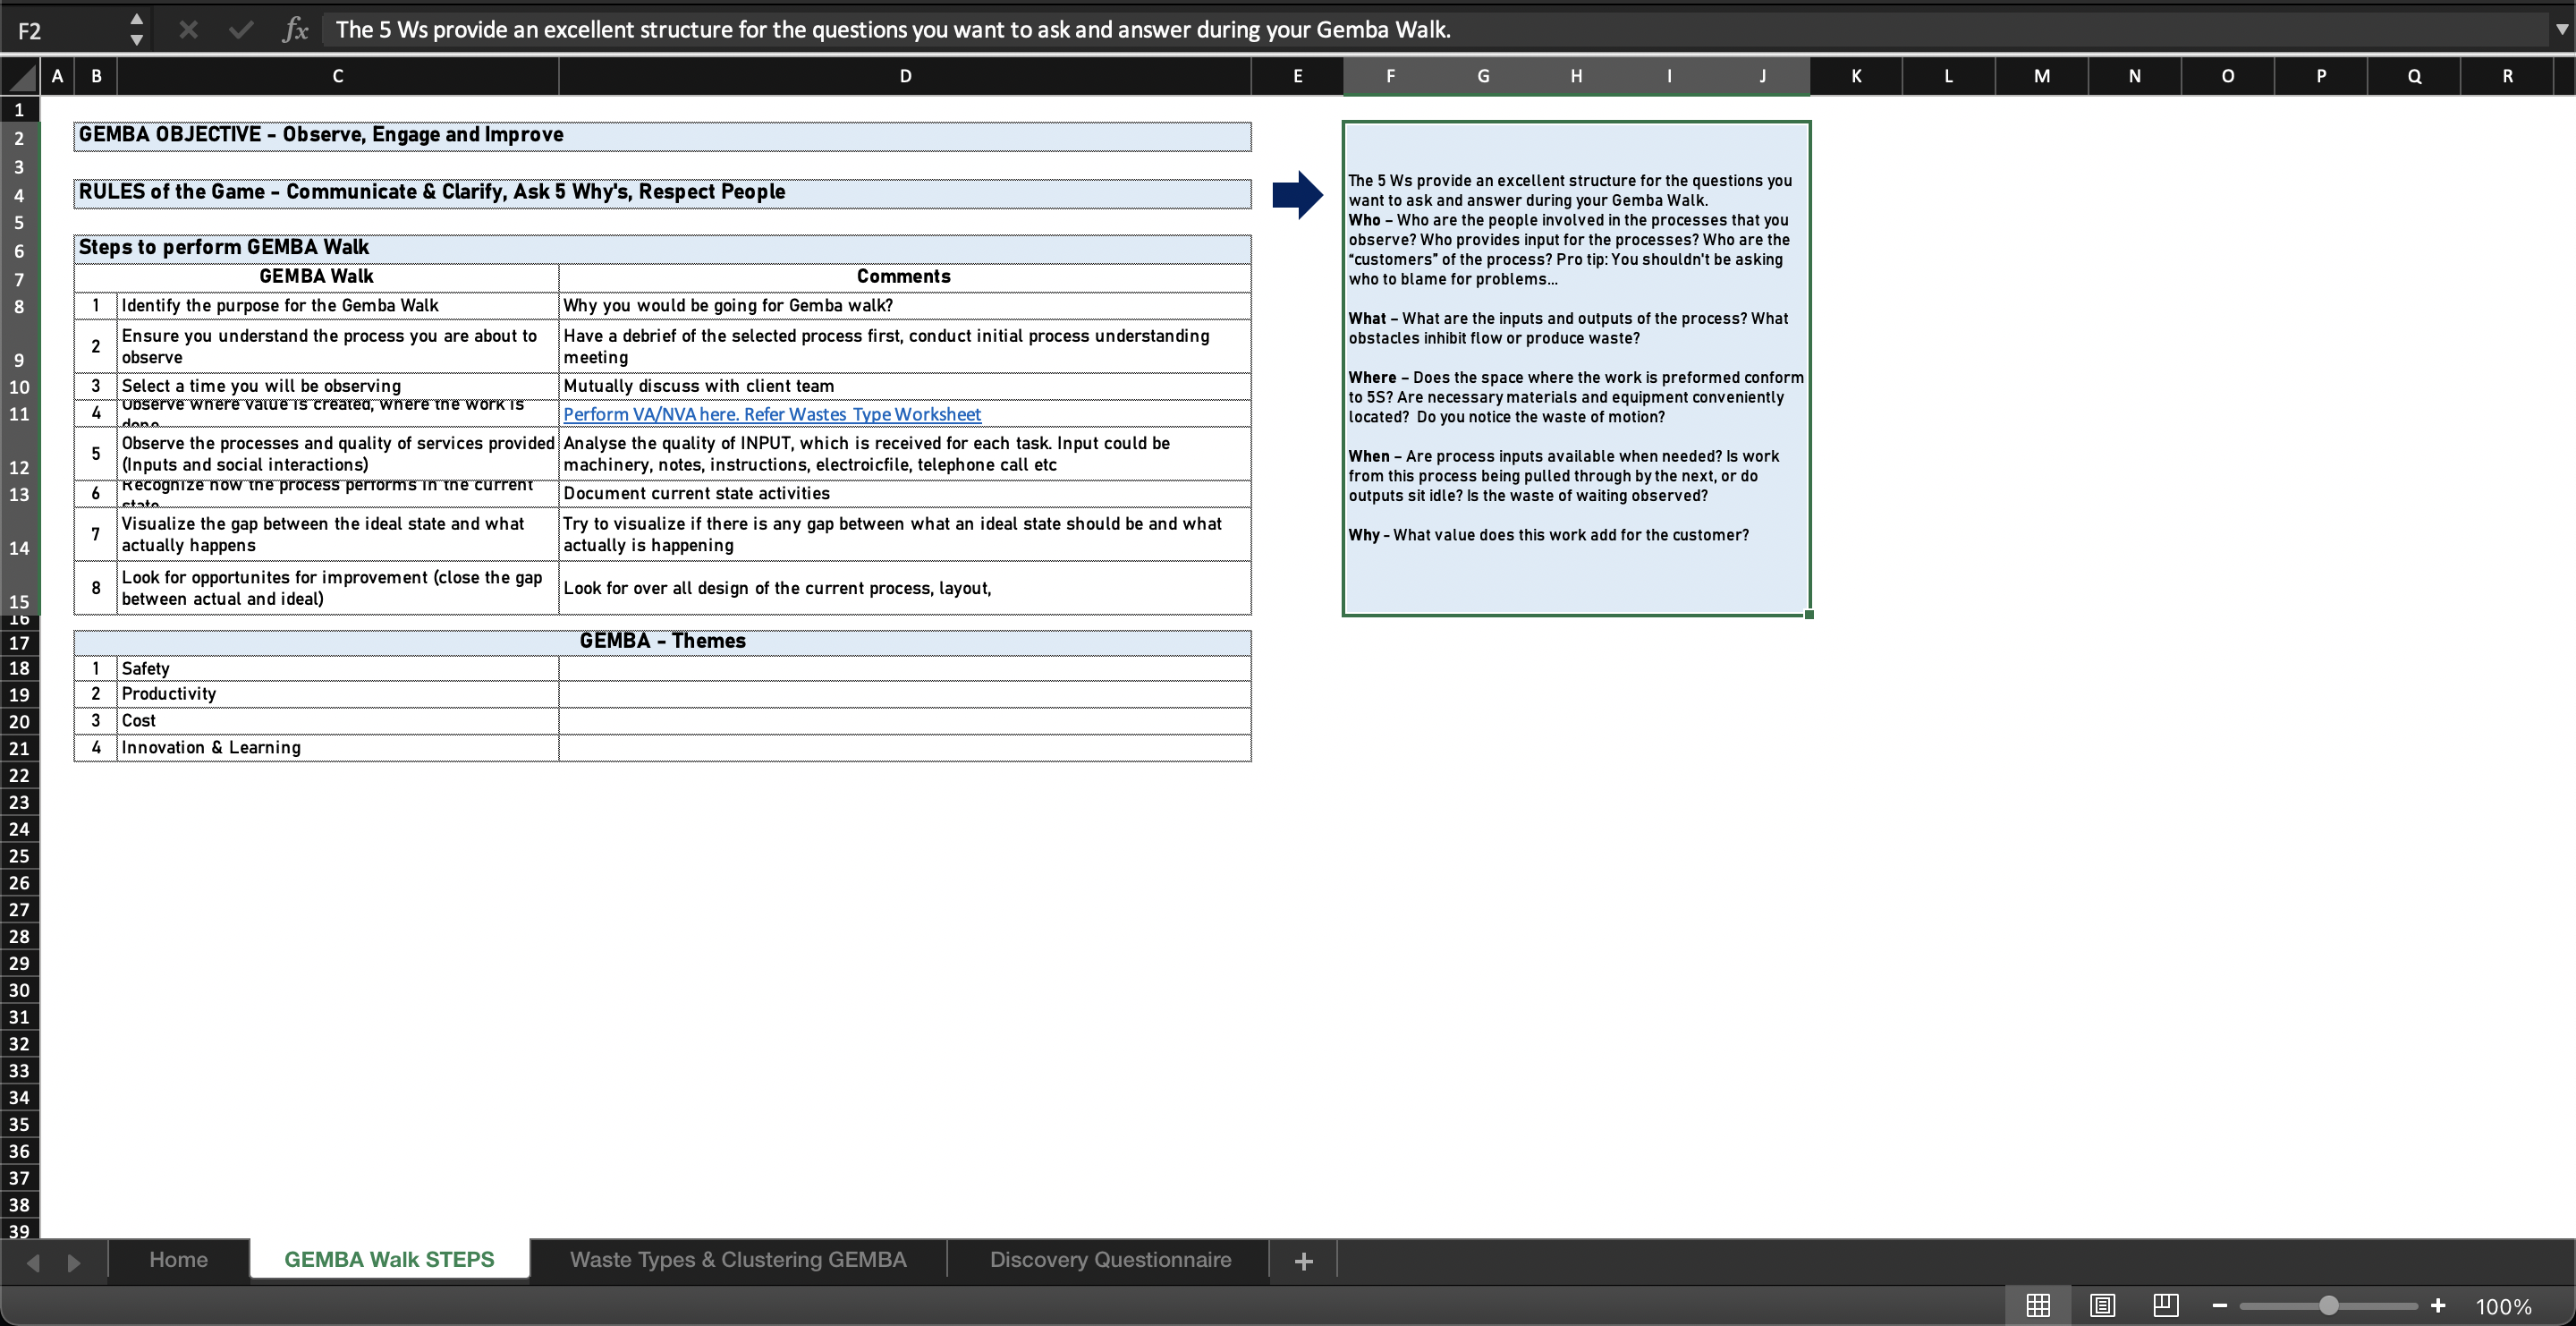Click Mutually discuss with client team cell
This screenshot has width=2576, height=1326.
904,386
